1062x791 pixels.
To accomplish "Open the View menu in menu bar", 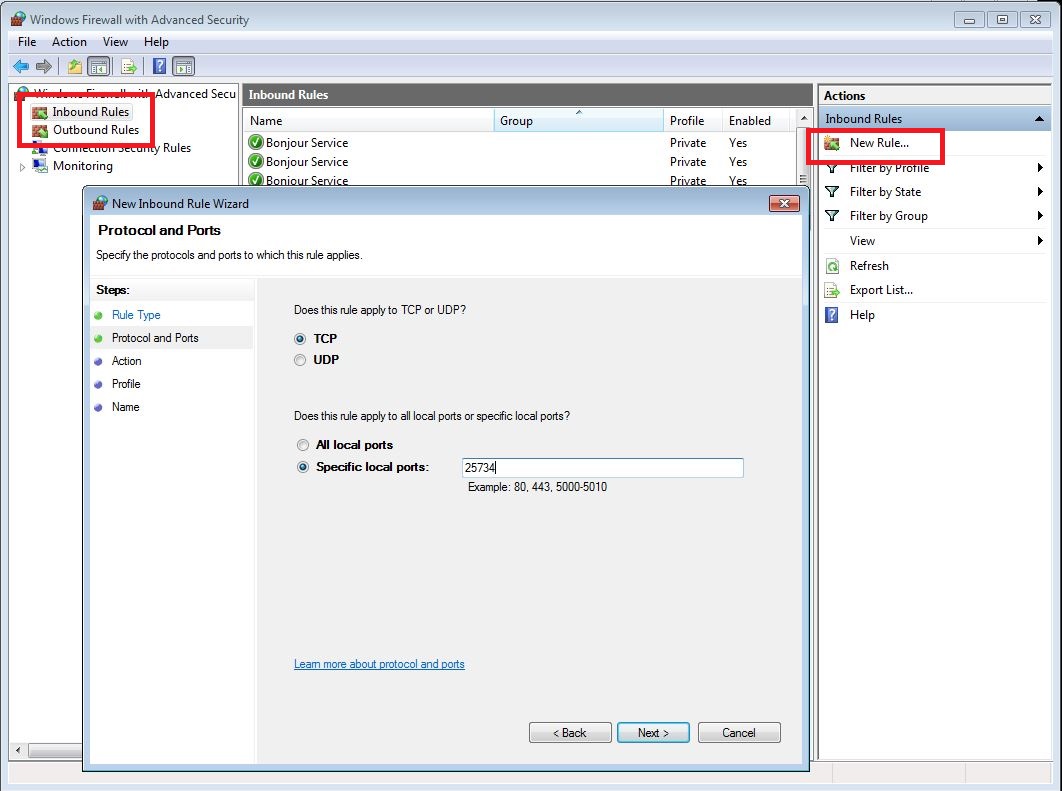I will coord(115,42).
